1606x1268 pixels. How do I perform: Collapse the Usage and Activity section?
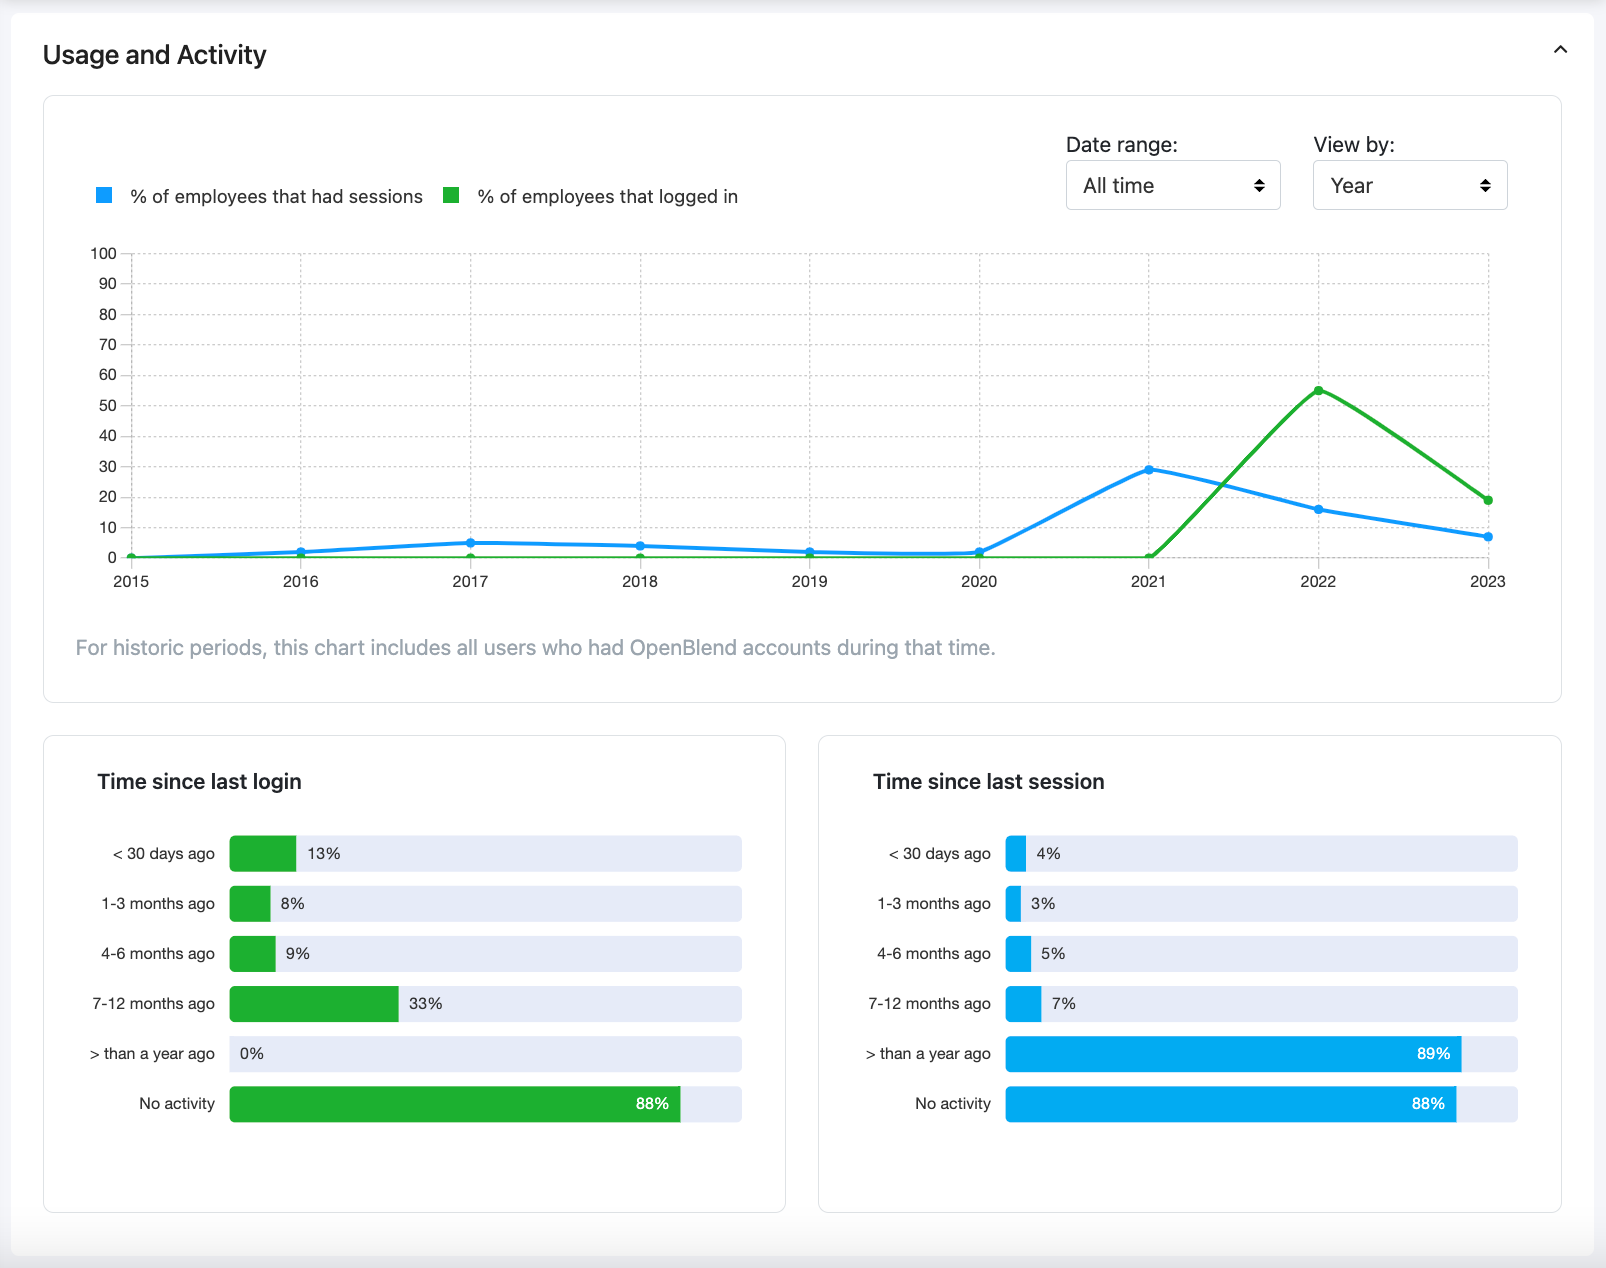point(1560,49)
